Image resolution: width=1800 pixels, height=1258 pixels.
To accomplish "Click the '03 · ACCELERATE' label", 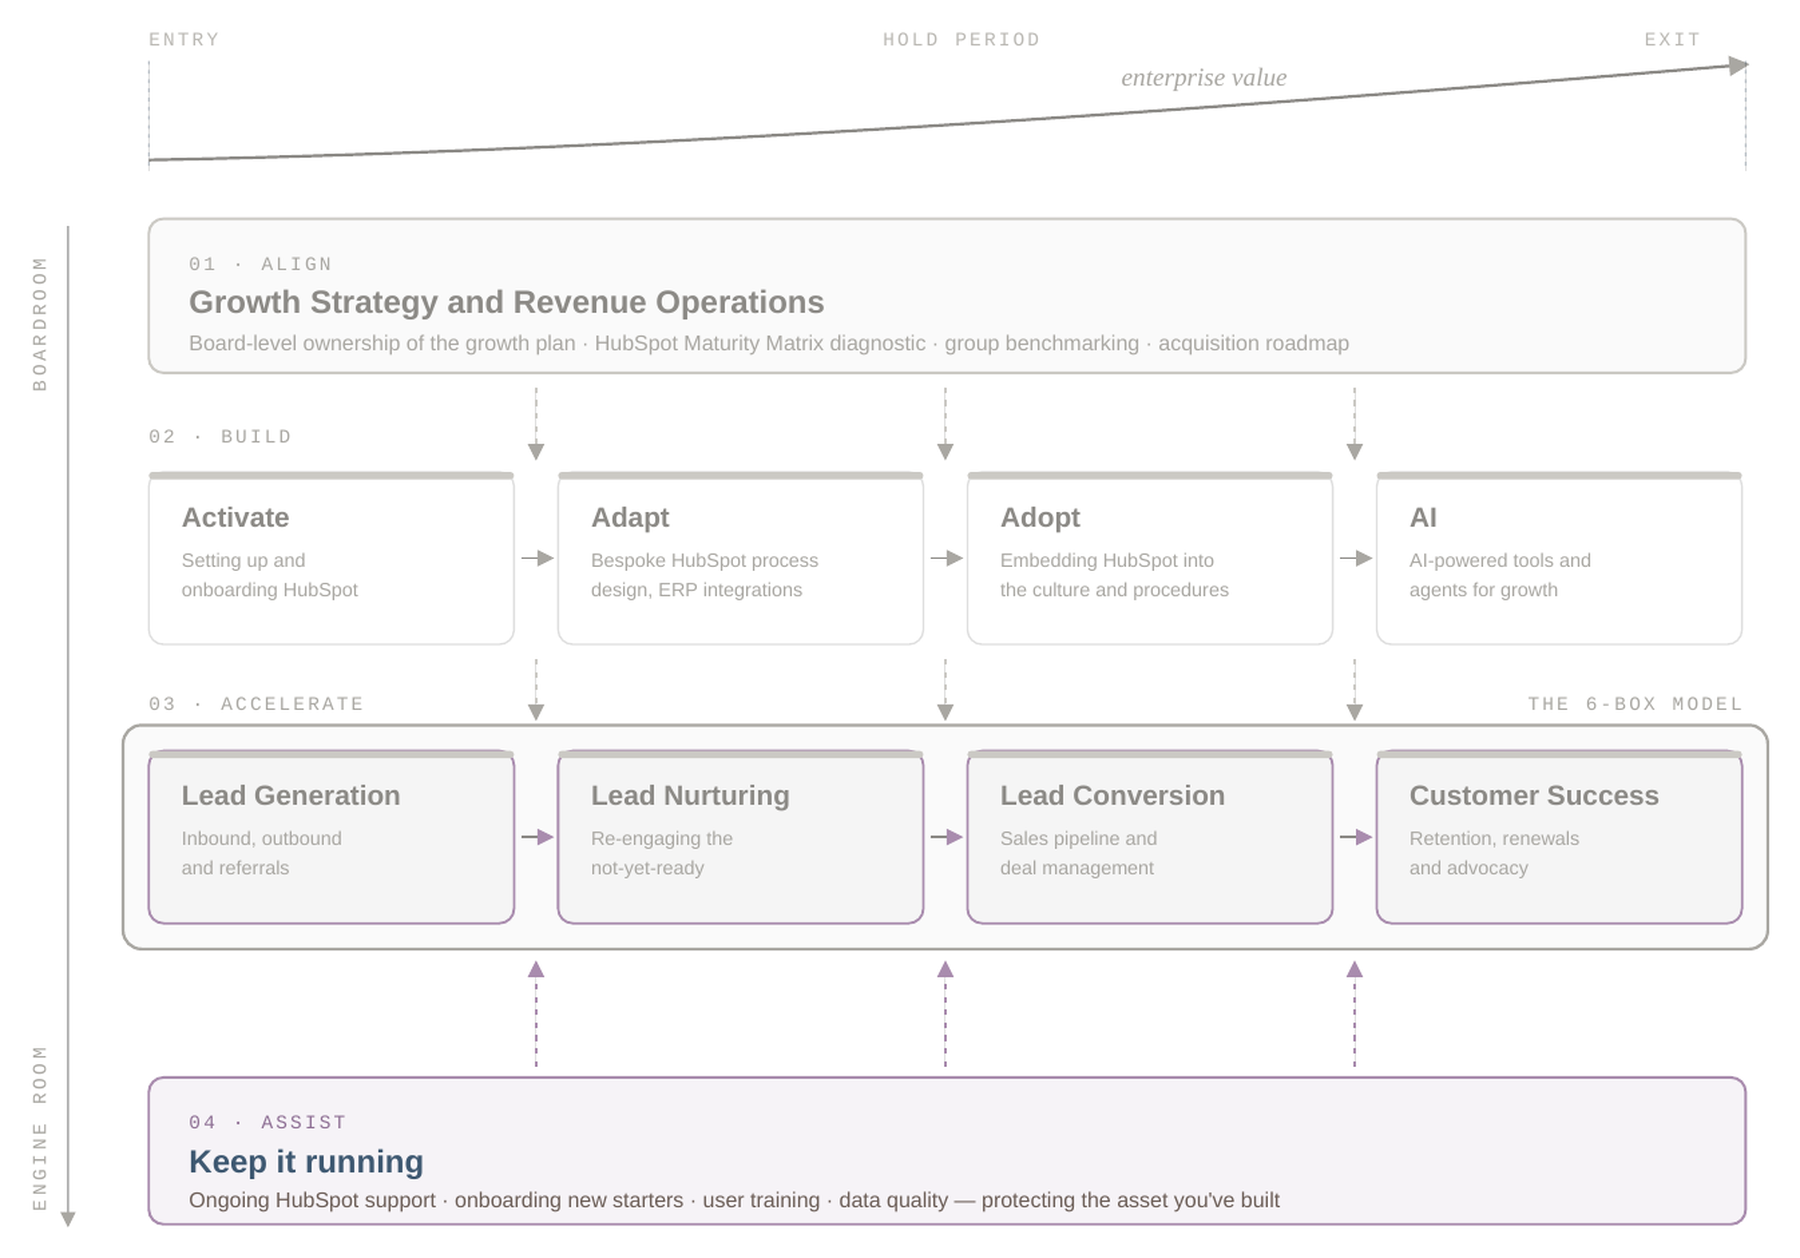I will pyautogui.click(x=256, y=704).
